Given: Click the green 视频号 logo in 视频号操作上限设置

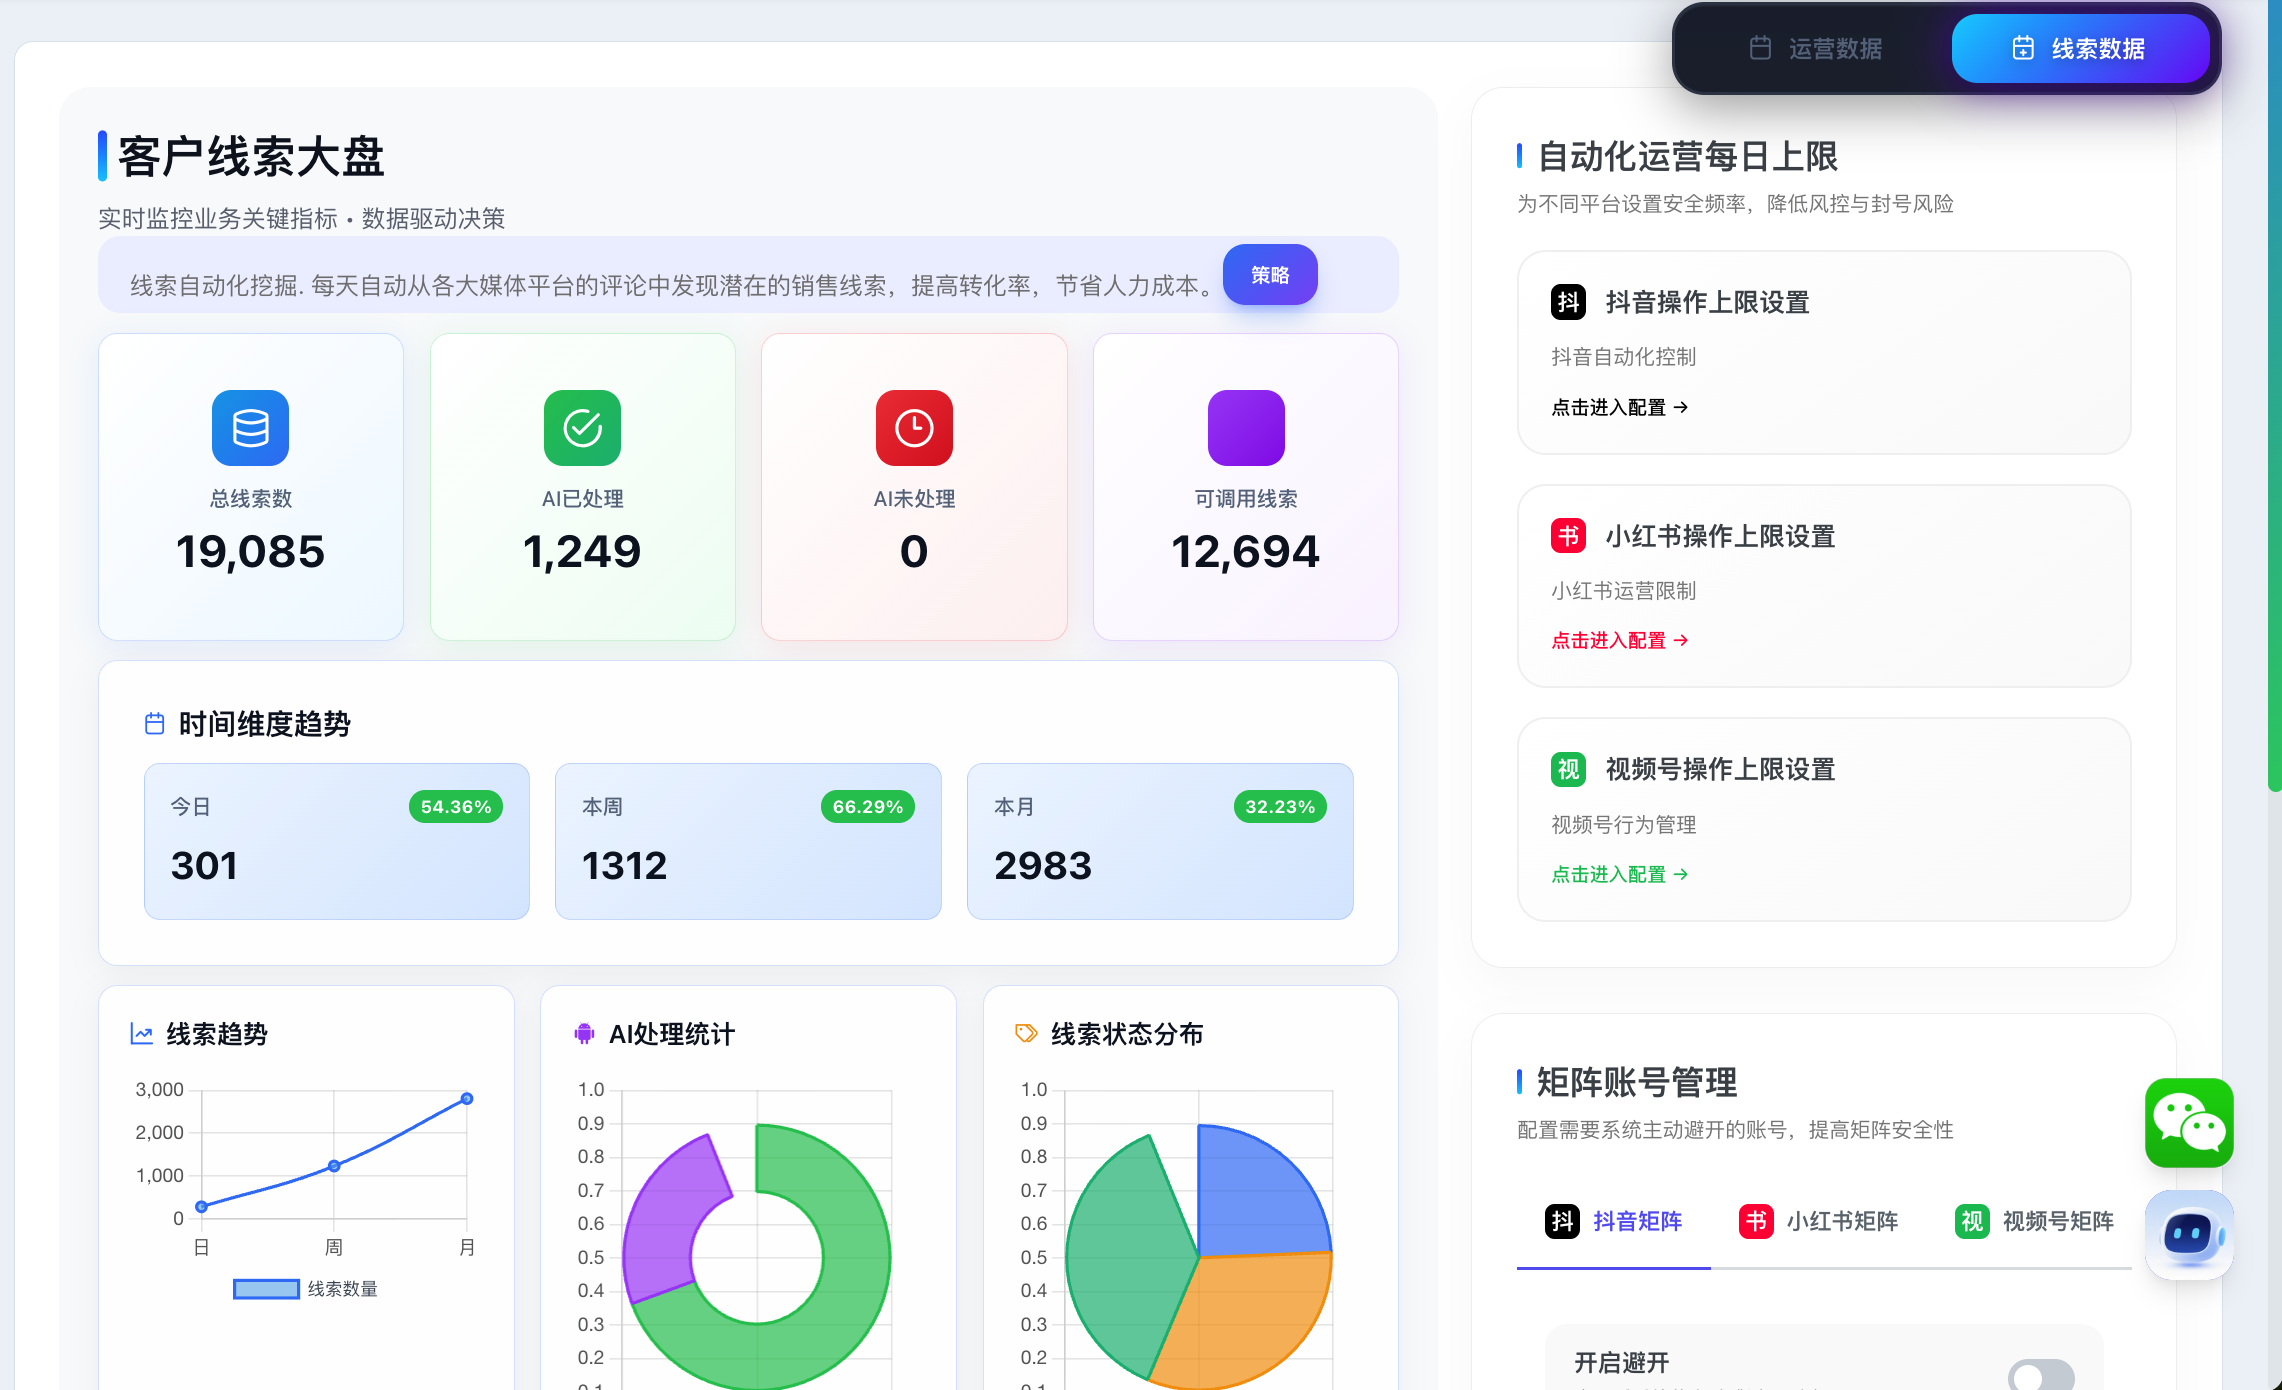Looking at the screenshot, I should click(1568, 769).
